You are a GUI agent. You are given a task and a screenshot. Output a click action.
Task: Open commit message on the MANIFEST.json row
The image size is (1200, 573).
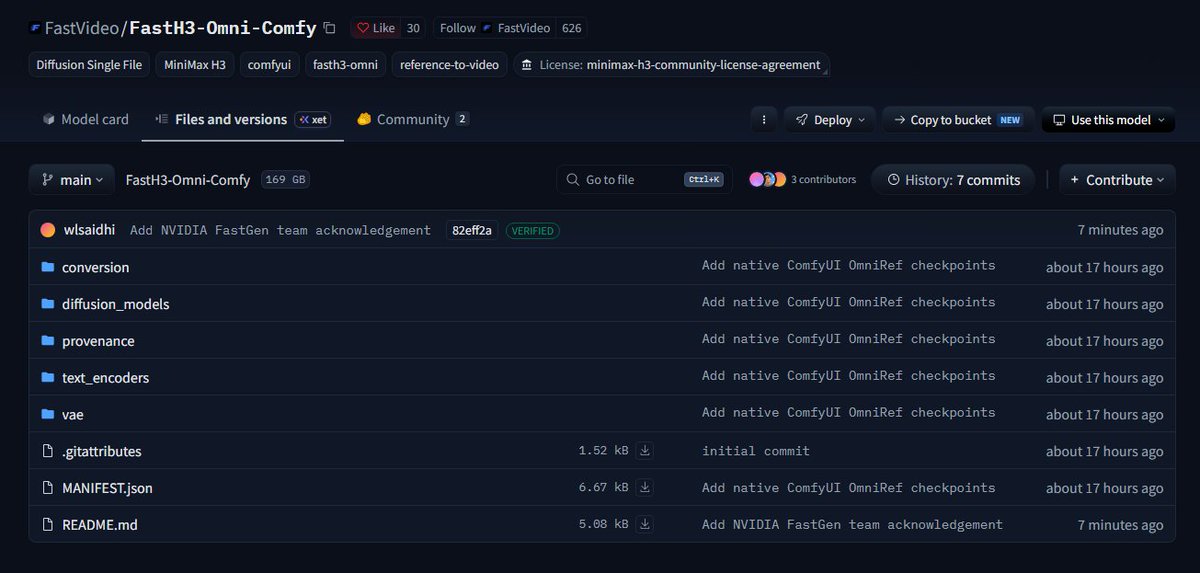(x=849, y=488)
